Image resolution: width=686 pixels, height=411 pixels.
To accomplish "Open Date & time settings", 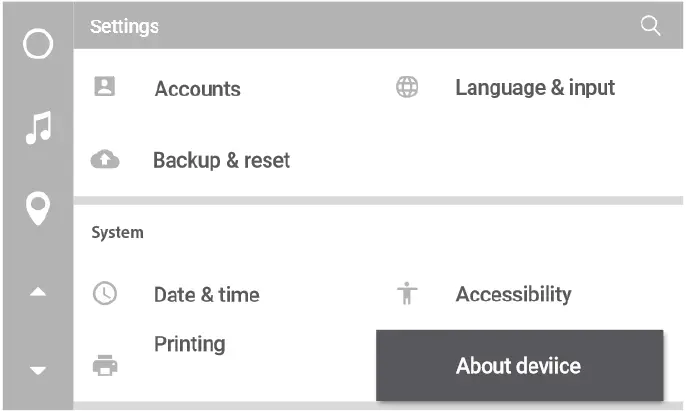I will 206,295.
